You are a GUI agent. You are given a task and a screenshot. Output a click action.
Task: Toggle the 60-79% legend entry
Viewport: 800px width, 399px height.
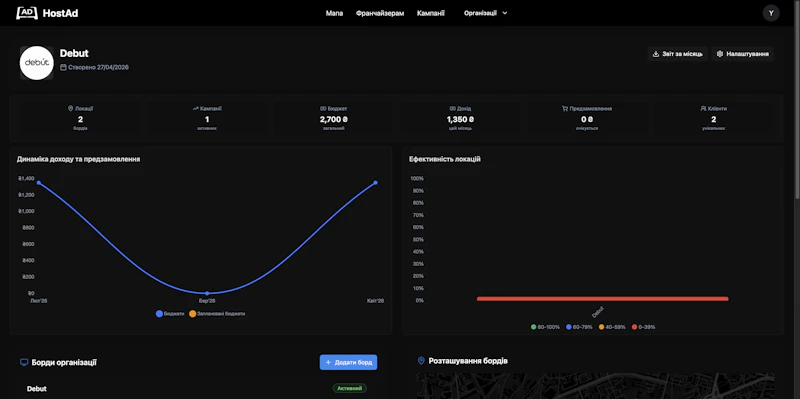click(579, 327)
